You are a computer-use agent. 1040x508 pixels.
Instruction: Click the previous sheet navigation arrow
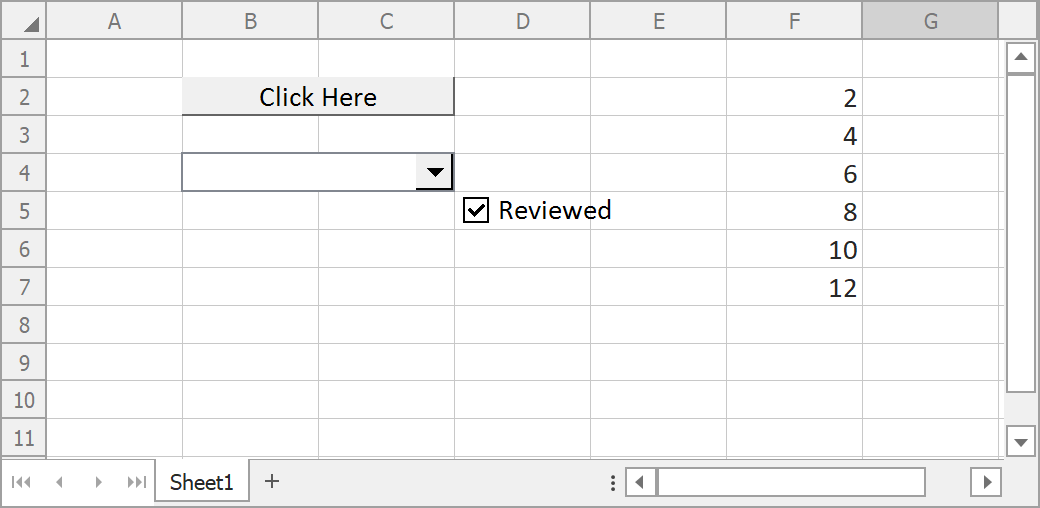[59, 482]
